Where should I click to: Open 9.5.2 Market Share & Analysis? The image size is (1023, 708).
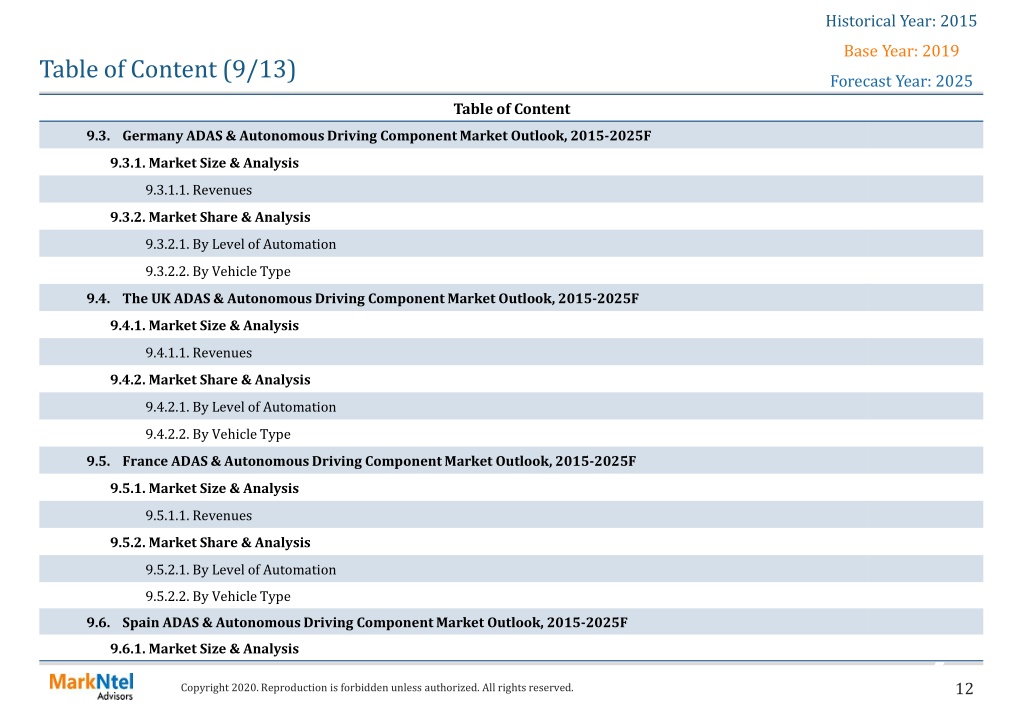click(x=511, y=542)
